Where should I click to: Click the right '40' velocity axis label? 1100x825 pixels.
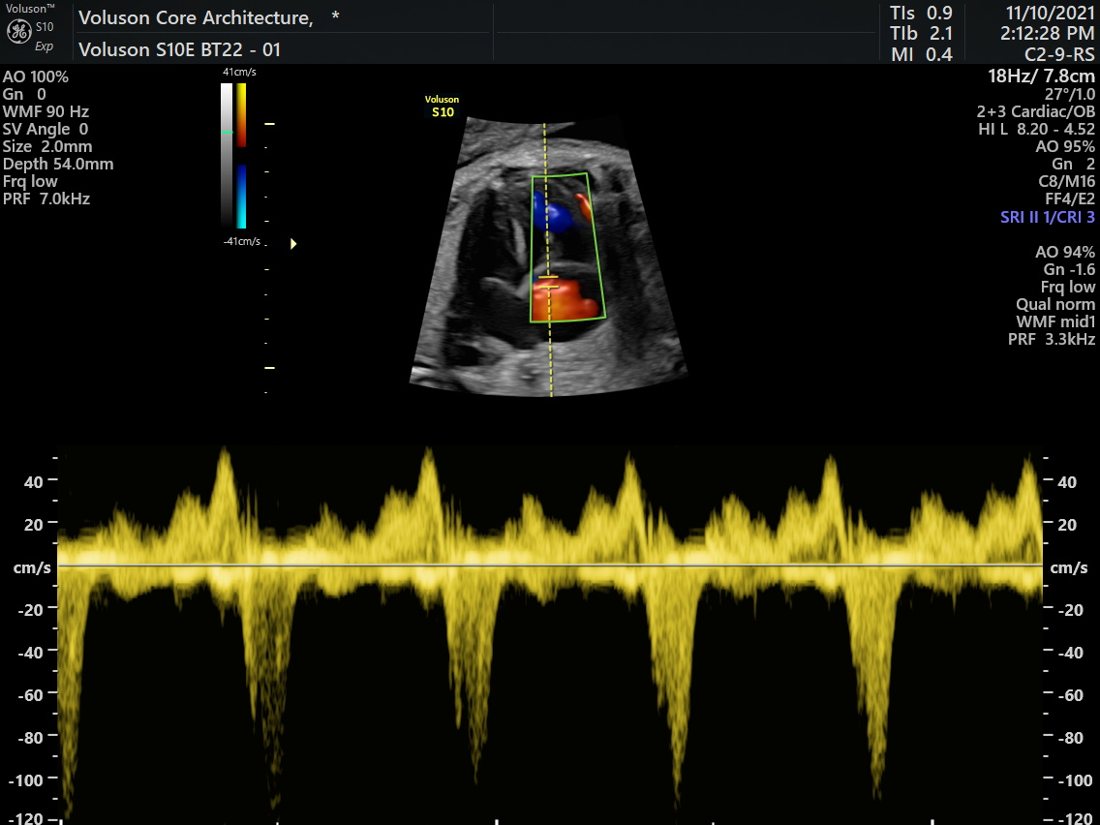[1067, 482]
